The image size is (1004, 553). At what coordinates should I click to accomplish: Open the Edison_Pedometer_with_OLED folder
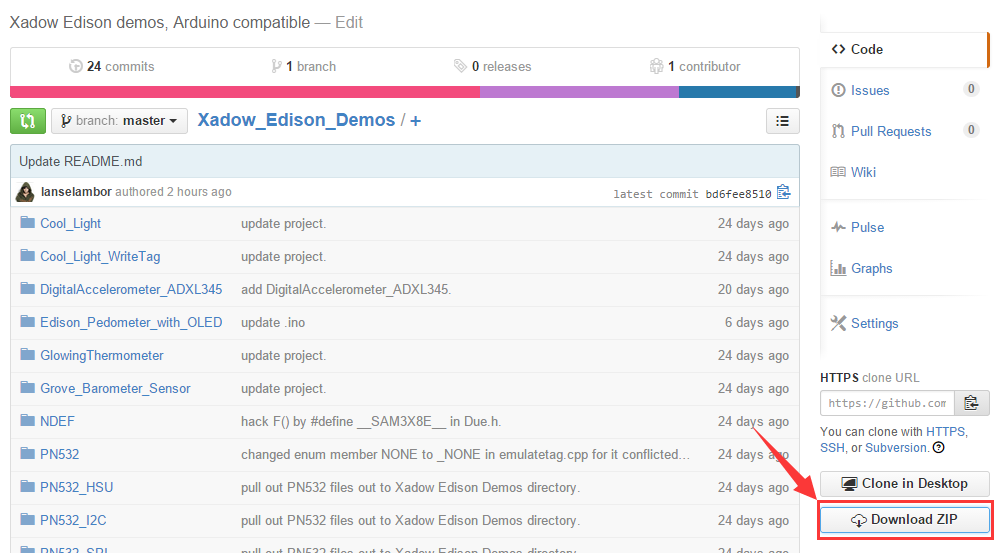pyautogui.click(x=131, y=323)
